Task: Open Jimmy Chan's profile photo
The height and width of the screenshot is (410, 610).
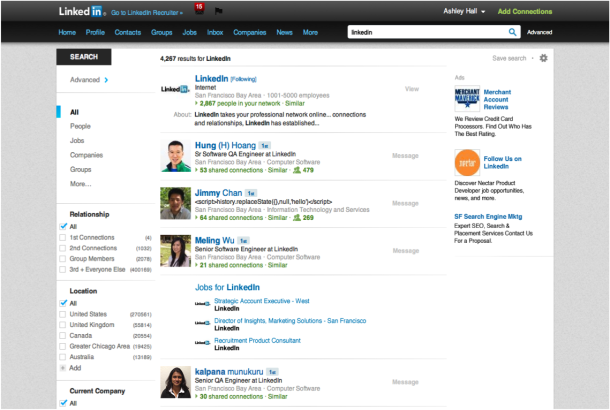Action: (x=175, y=203)
